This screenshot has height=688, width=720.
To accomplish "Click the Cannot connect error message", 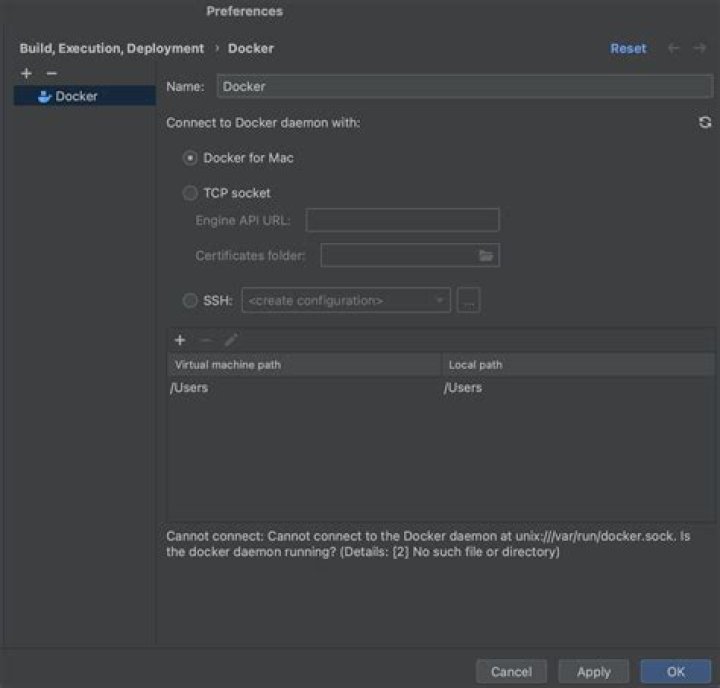I will (x=428, y=544).
